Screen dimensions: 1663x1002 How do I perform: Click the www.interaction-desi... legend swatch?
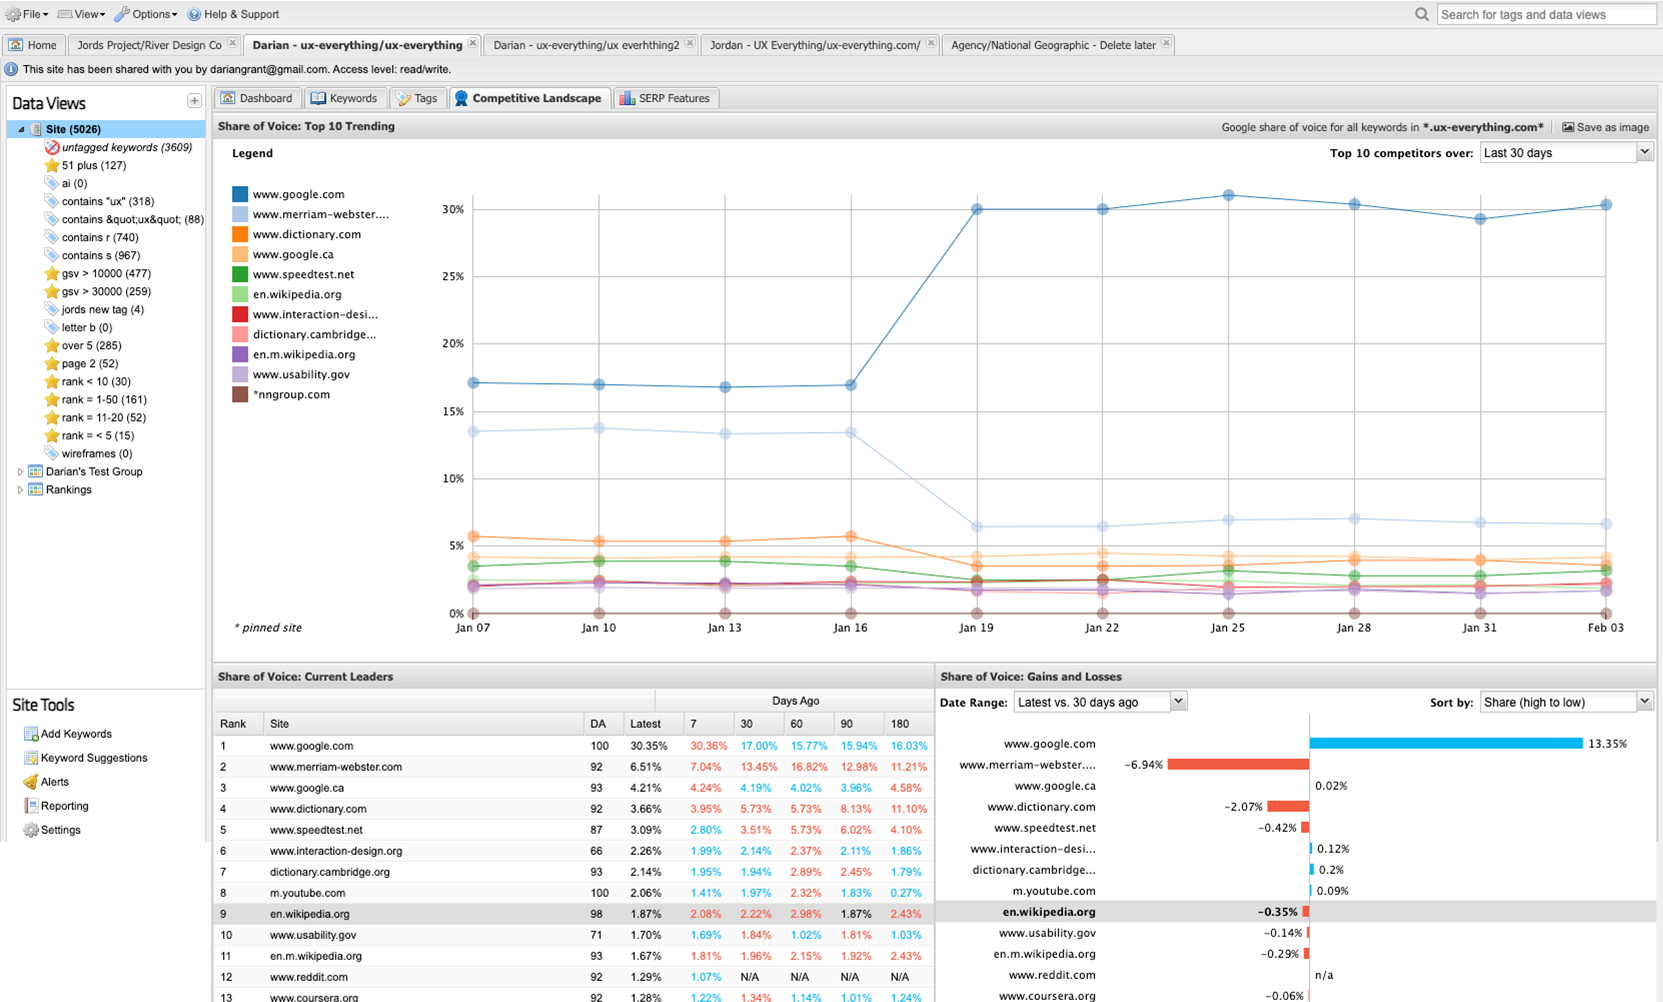[240, 314]
